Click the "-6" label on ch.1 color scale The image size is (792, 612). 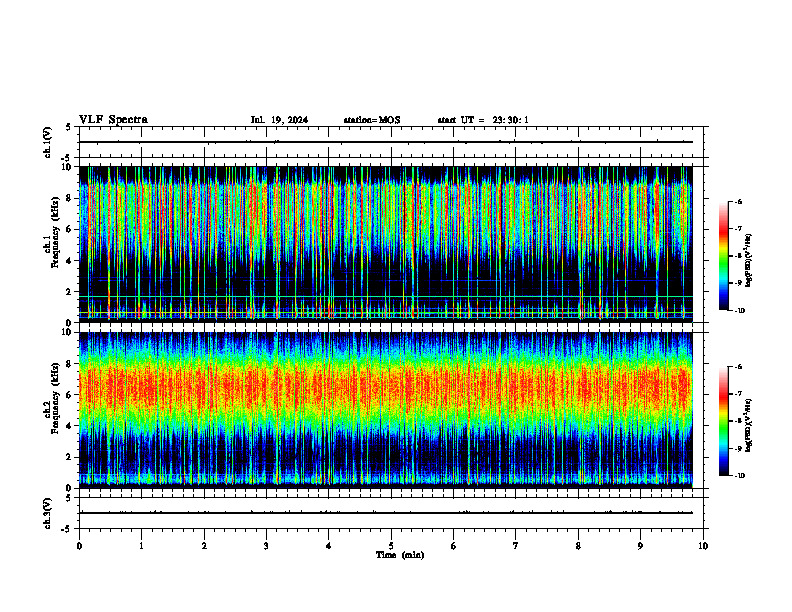click(x=738, y=202)
